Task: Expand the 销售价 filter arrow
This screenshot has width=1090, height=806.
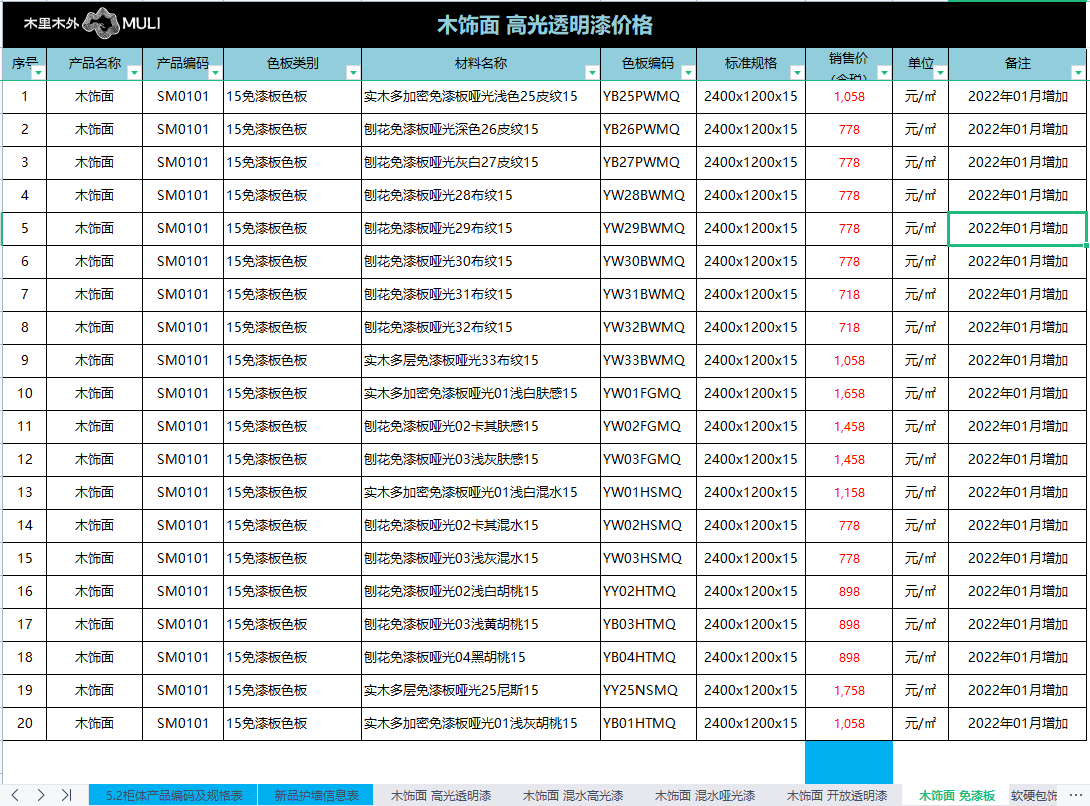Action: tap(884, 72)
